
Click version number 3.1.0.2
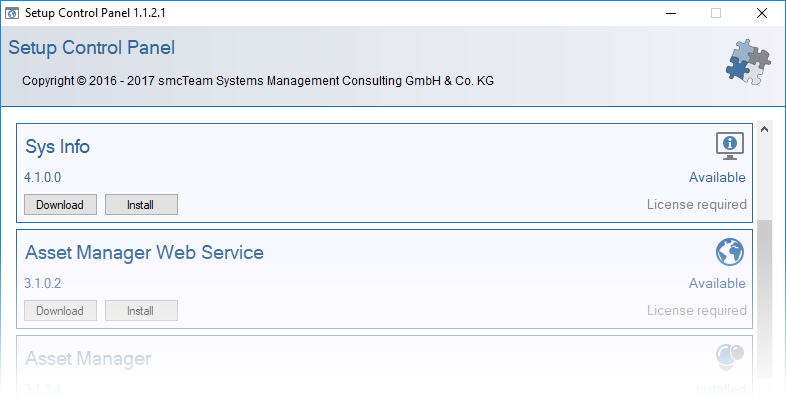(x=43, y=284)
